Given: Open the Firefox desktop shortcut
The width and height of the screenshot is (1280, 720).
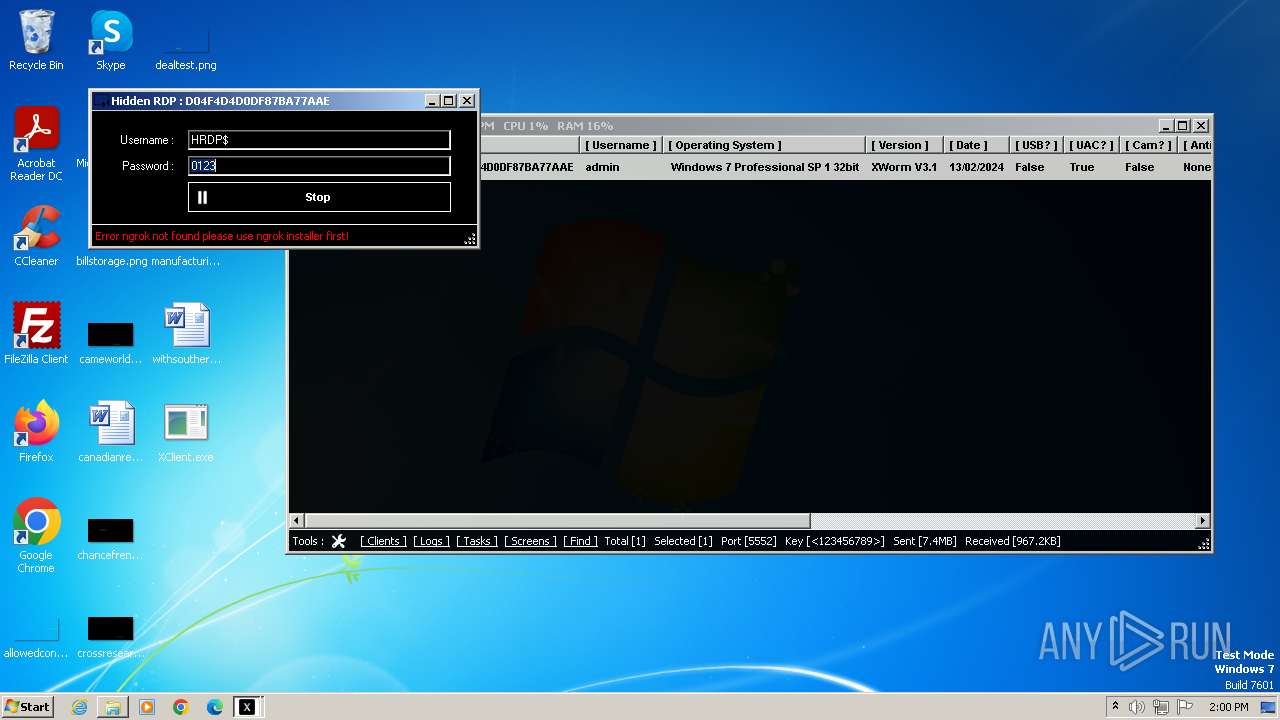Looking at the screenshot, I should [36, 432].
